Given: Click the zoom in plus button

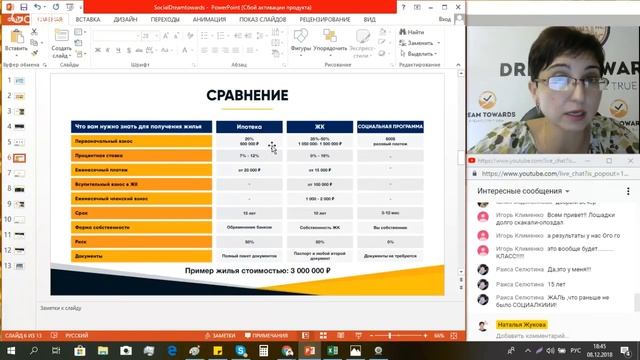Looking at the screenshot, I should pos(425,335).
